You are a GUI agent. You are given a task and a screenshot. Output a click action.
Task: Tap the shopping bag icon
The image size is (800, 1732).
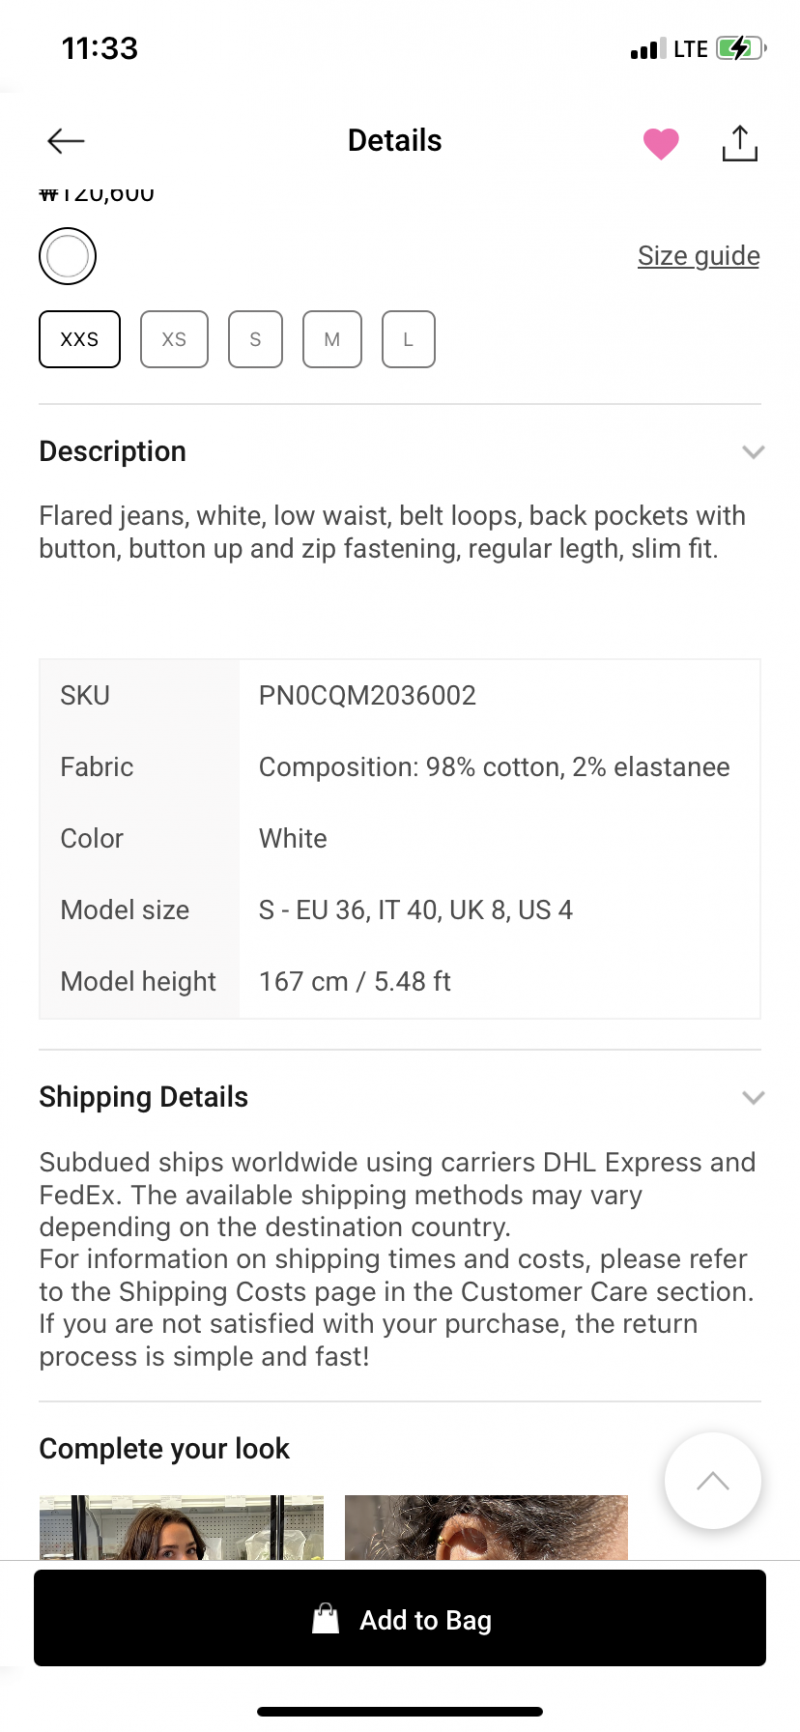point(326,1619)
